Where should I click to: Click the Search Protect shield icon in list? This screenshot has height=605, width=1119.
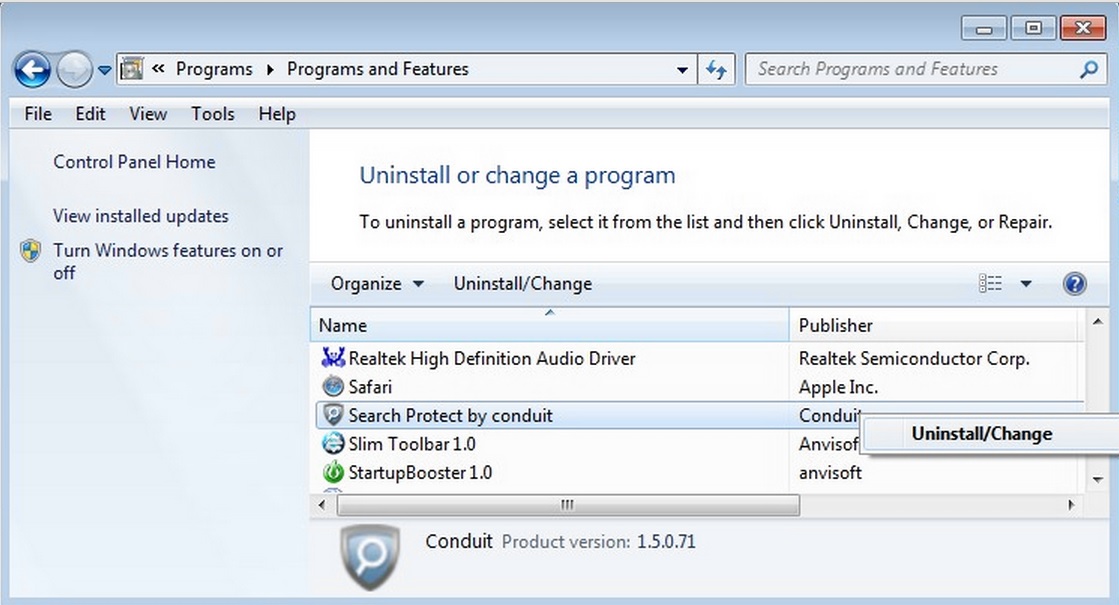[x=333, y=415]
